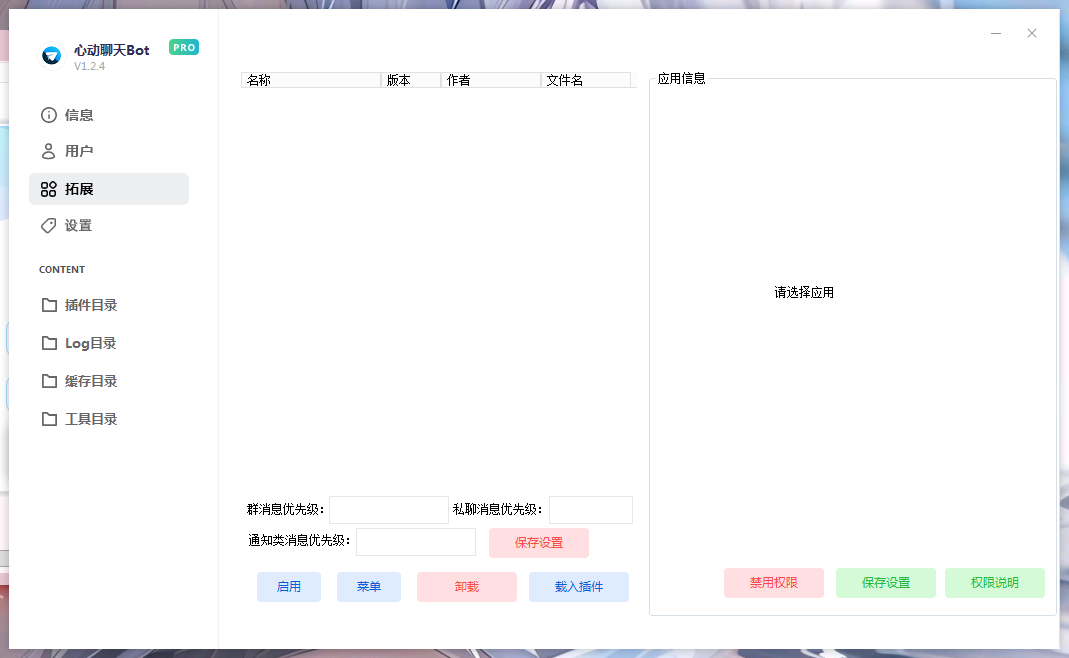Open 插件目录 via its folder icon
The image size is (1069, 658).
pyautogui.click(x=49, y=305)
